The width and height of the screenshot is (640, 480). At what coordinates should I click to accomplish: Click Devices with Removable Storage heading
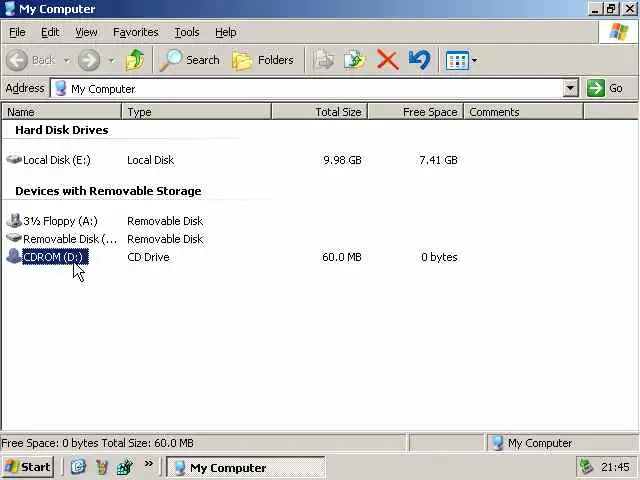tap(108, 191)
